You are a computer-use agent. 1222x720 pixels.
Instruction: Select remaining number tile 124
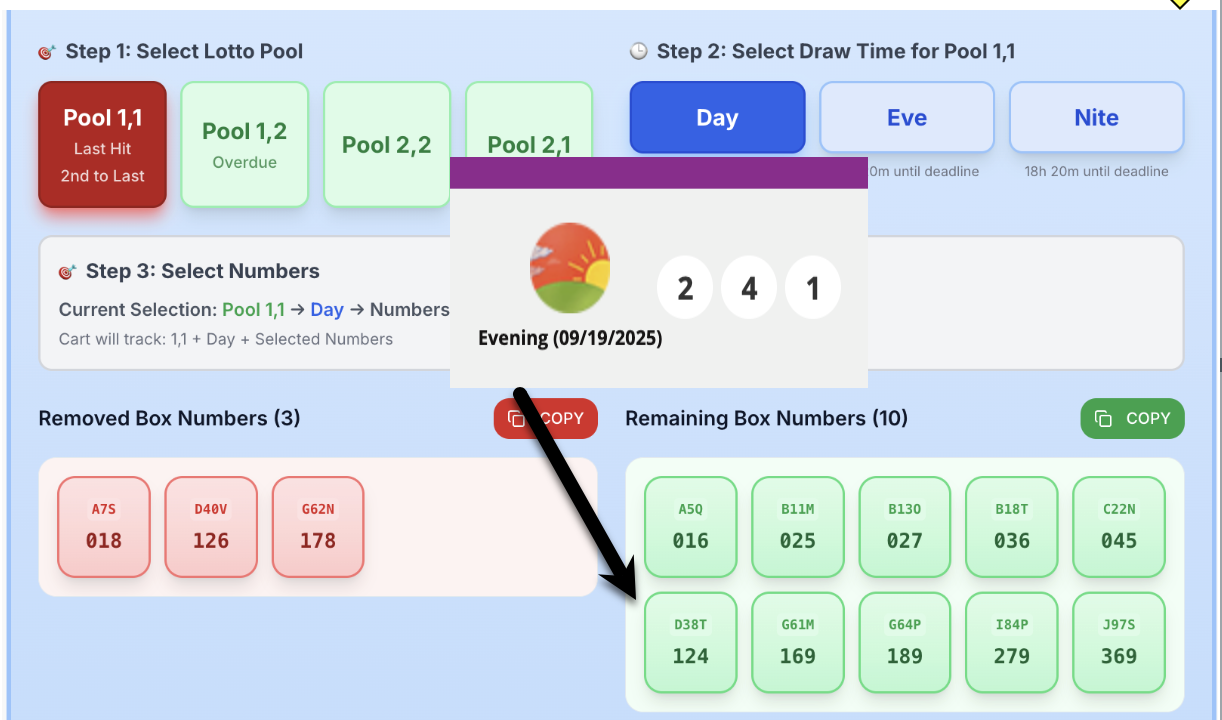coord(690,643)
